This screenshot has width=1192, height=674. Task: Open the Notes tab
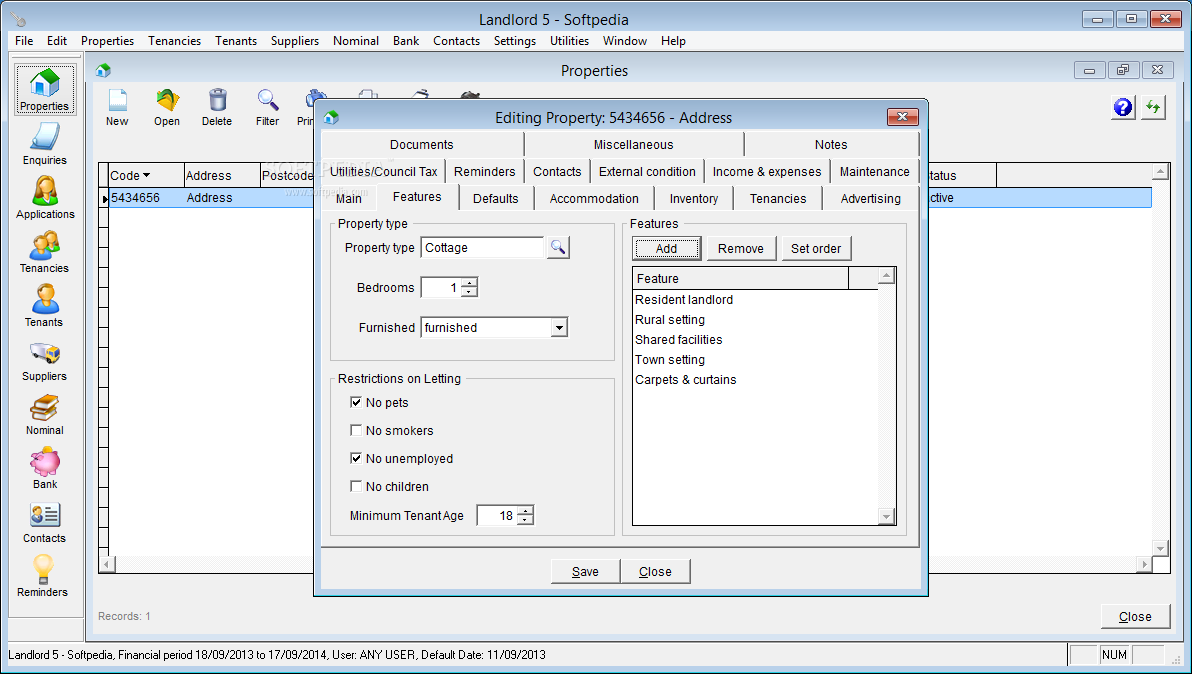tap(831, 144)
